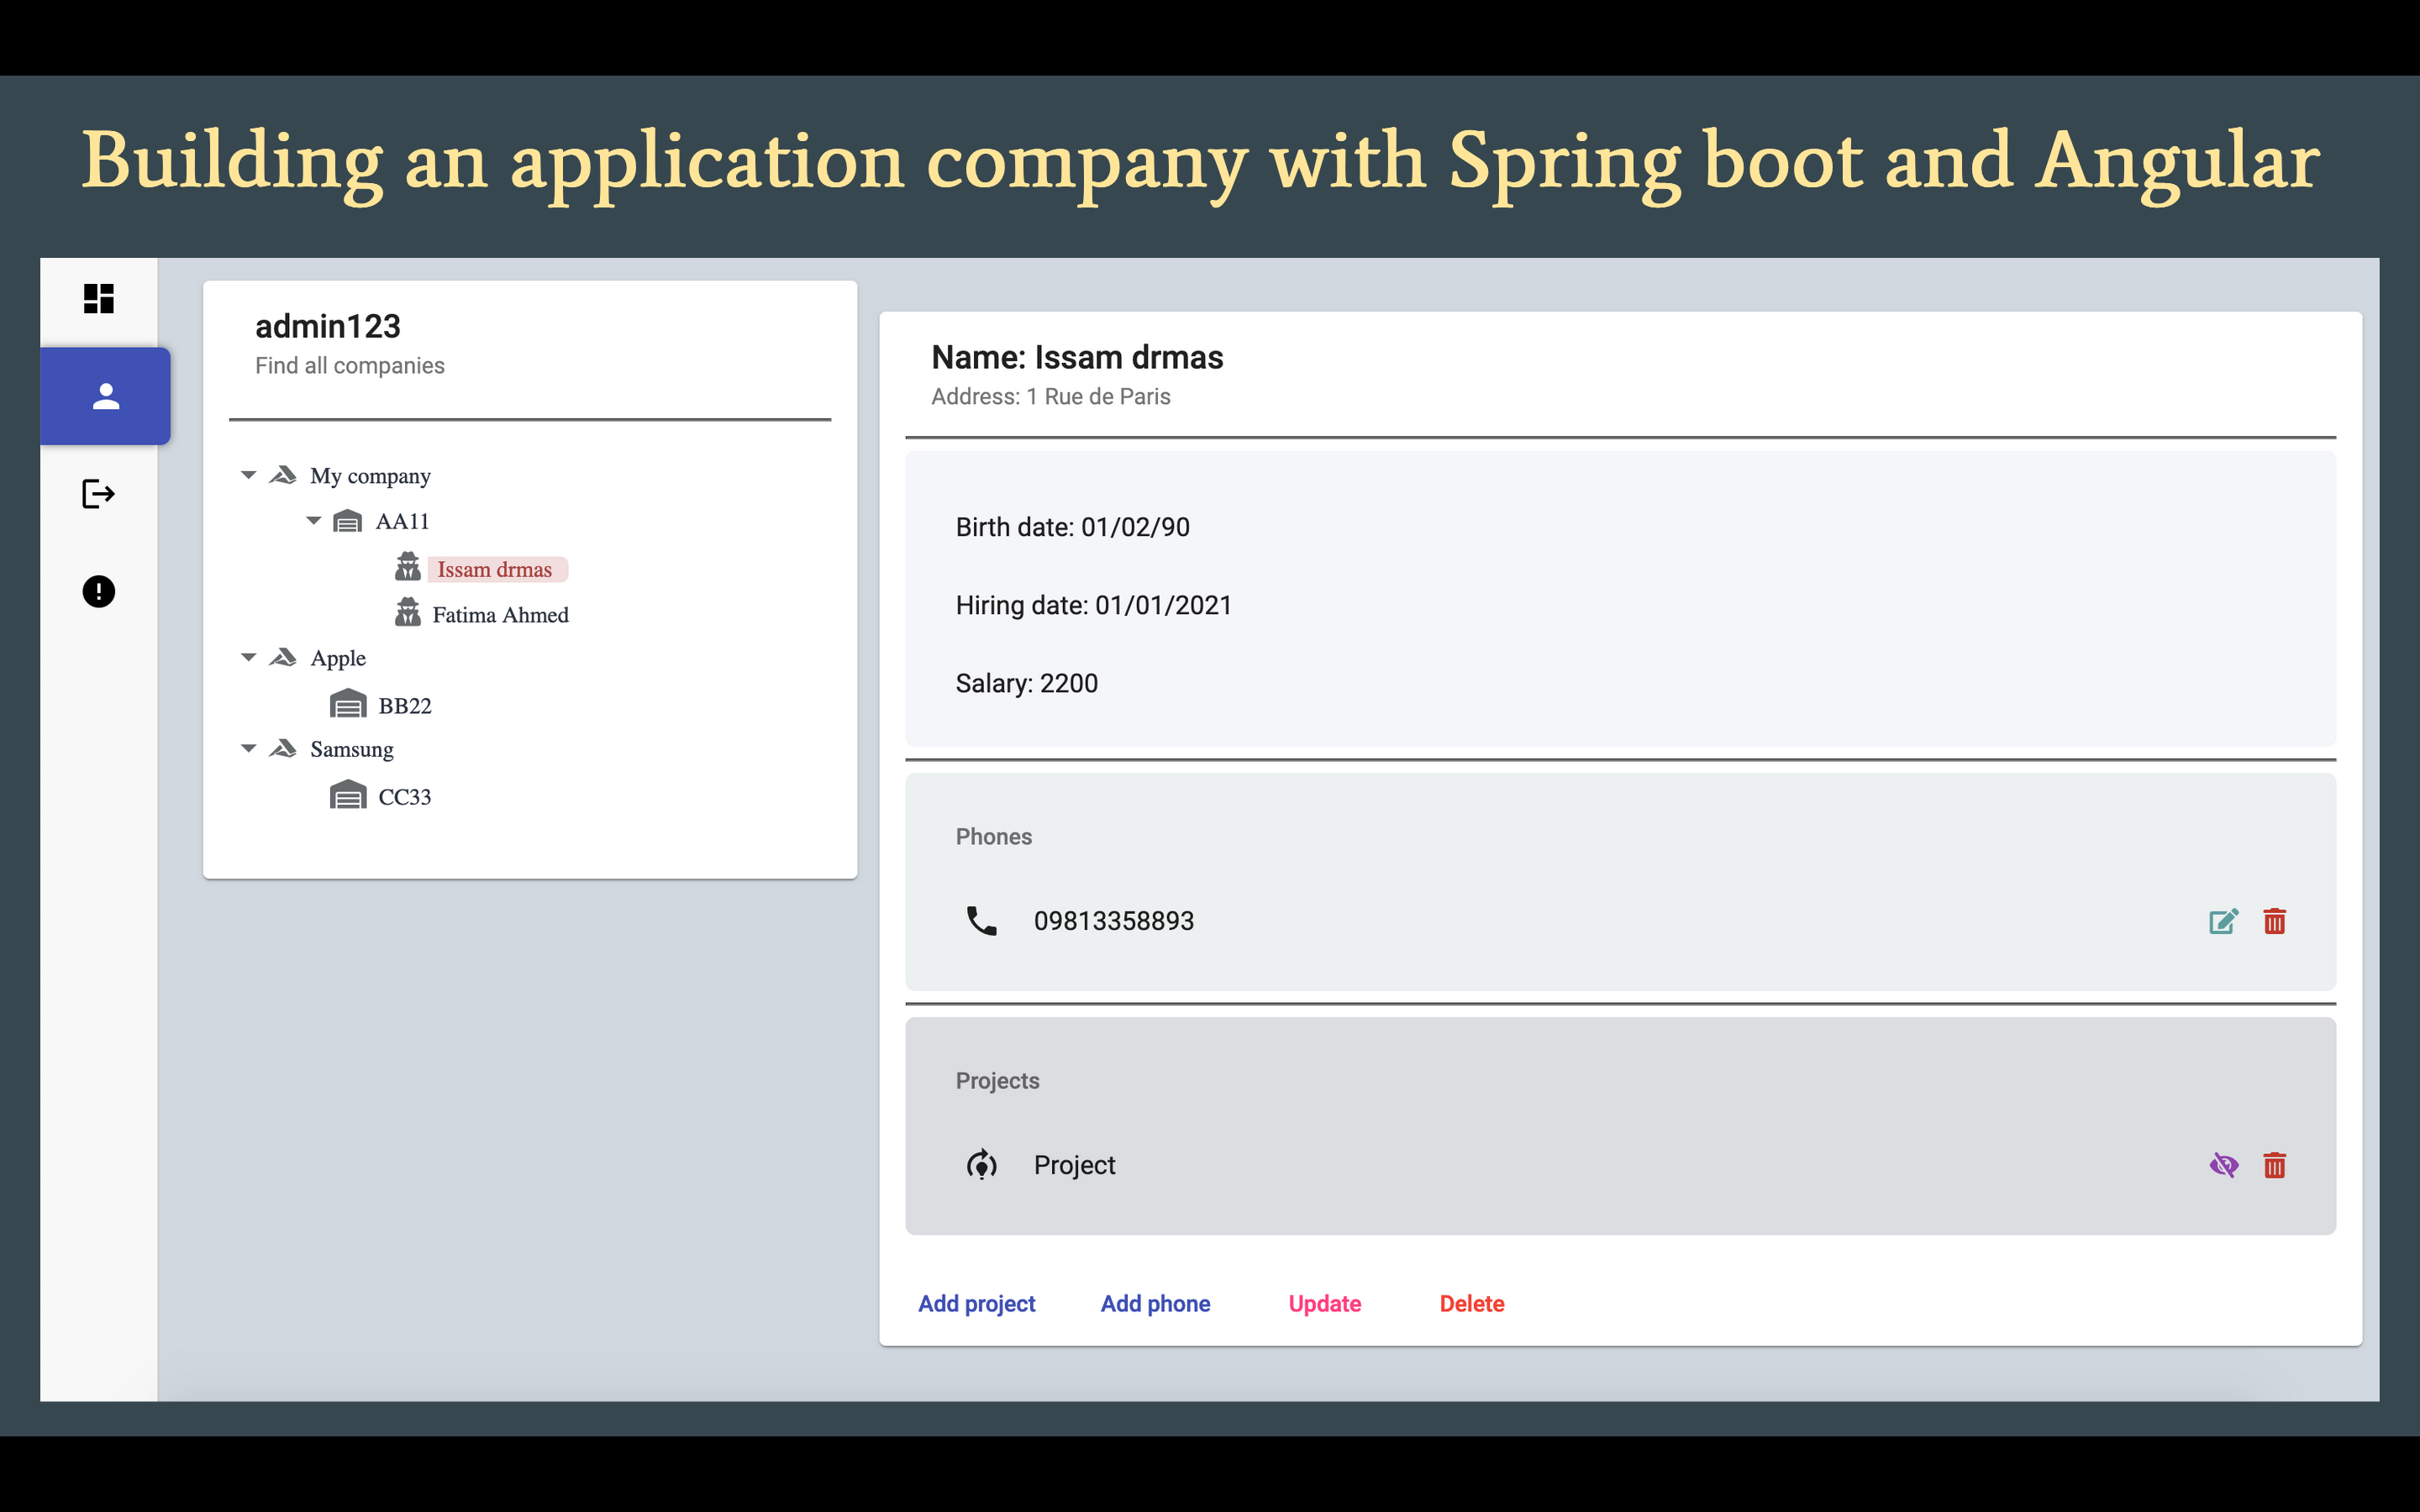The height and width of the screenshot is (1512, 2420).
Task: Collapse the AA11 department node
Action: point(314,520)
